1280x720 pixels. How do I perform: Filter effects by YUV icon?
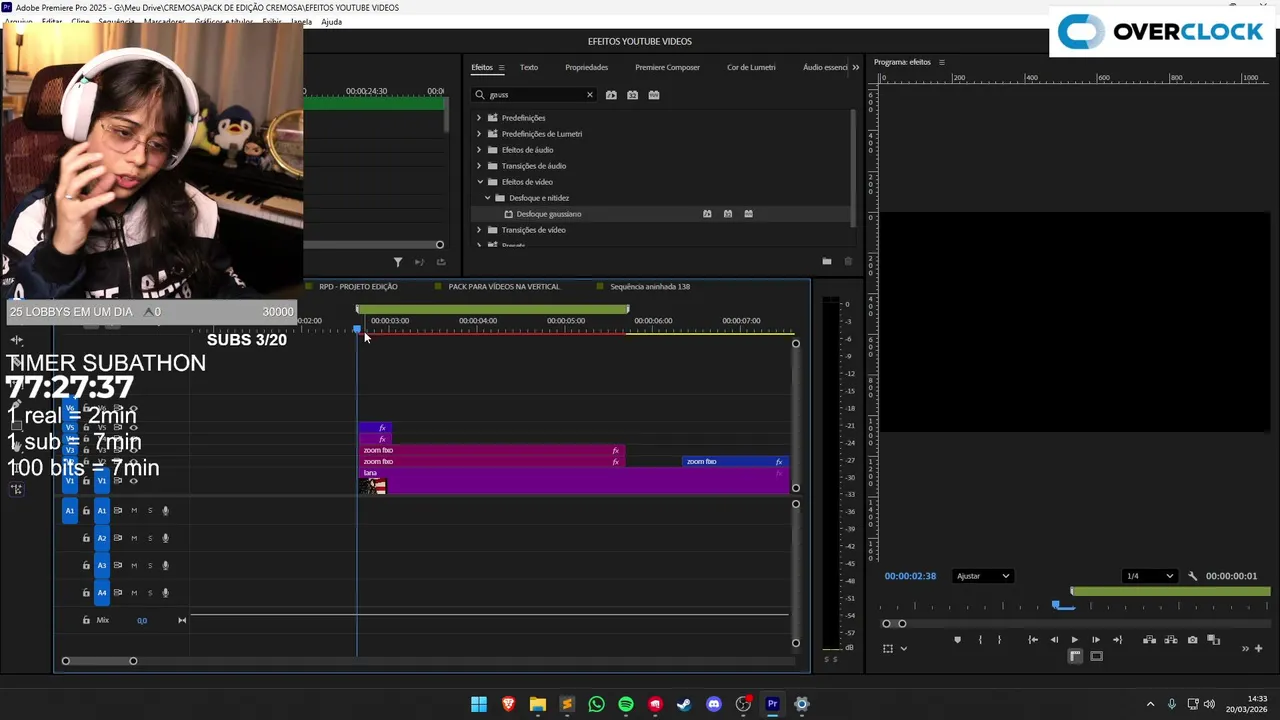click(x=654, y=95)
